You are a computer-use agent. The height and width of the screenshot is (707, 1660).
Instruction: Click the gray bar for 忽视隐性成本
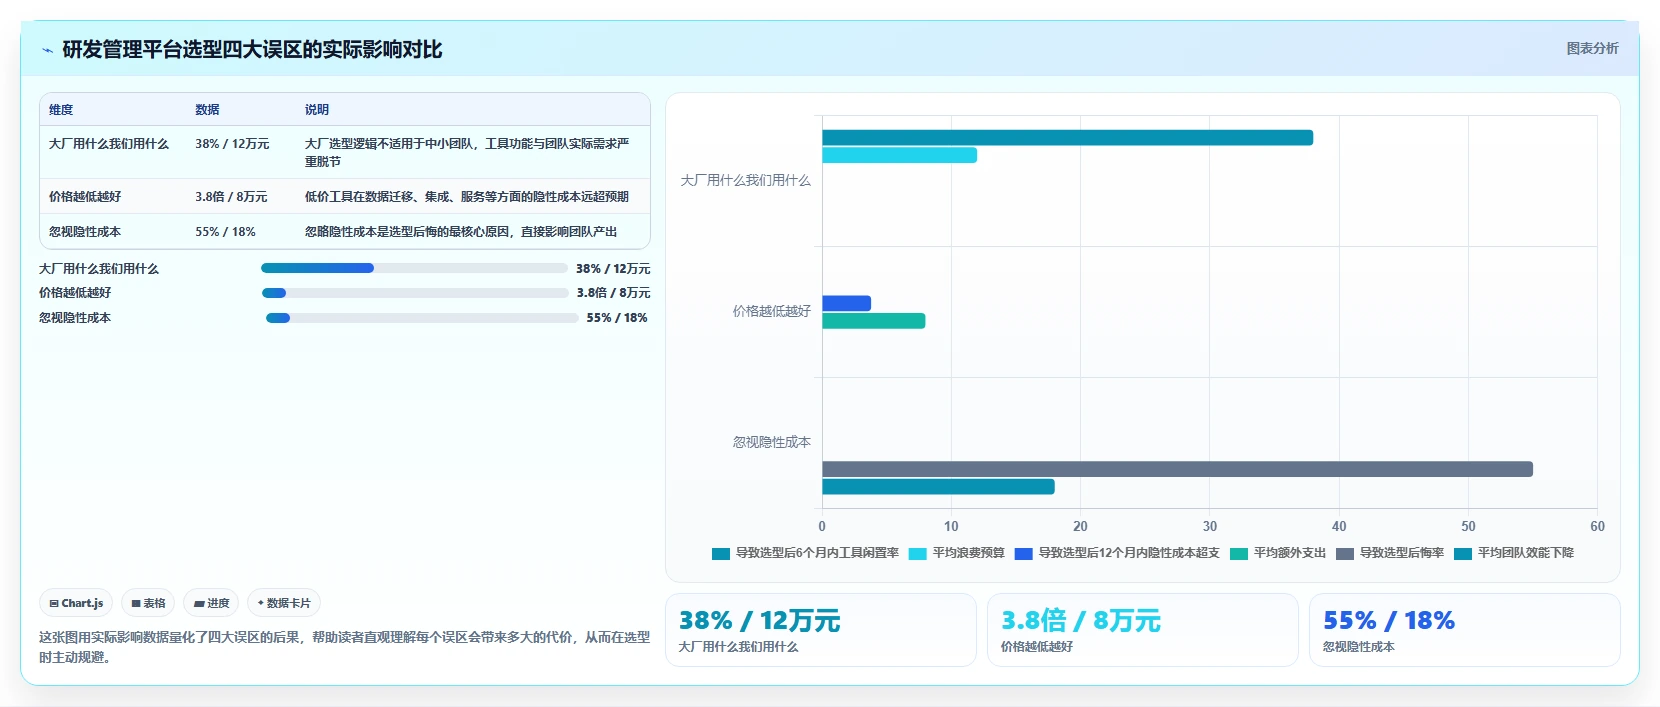pyautogui.click(x=1177, y=469)
